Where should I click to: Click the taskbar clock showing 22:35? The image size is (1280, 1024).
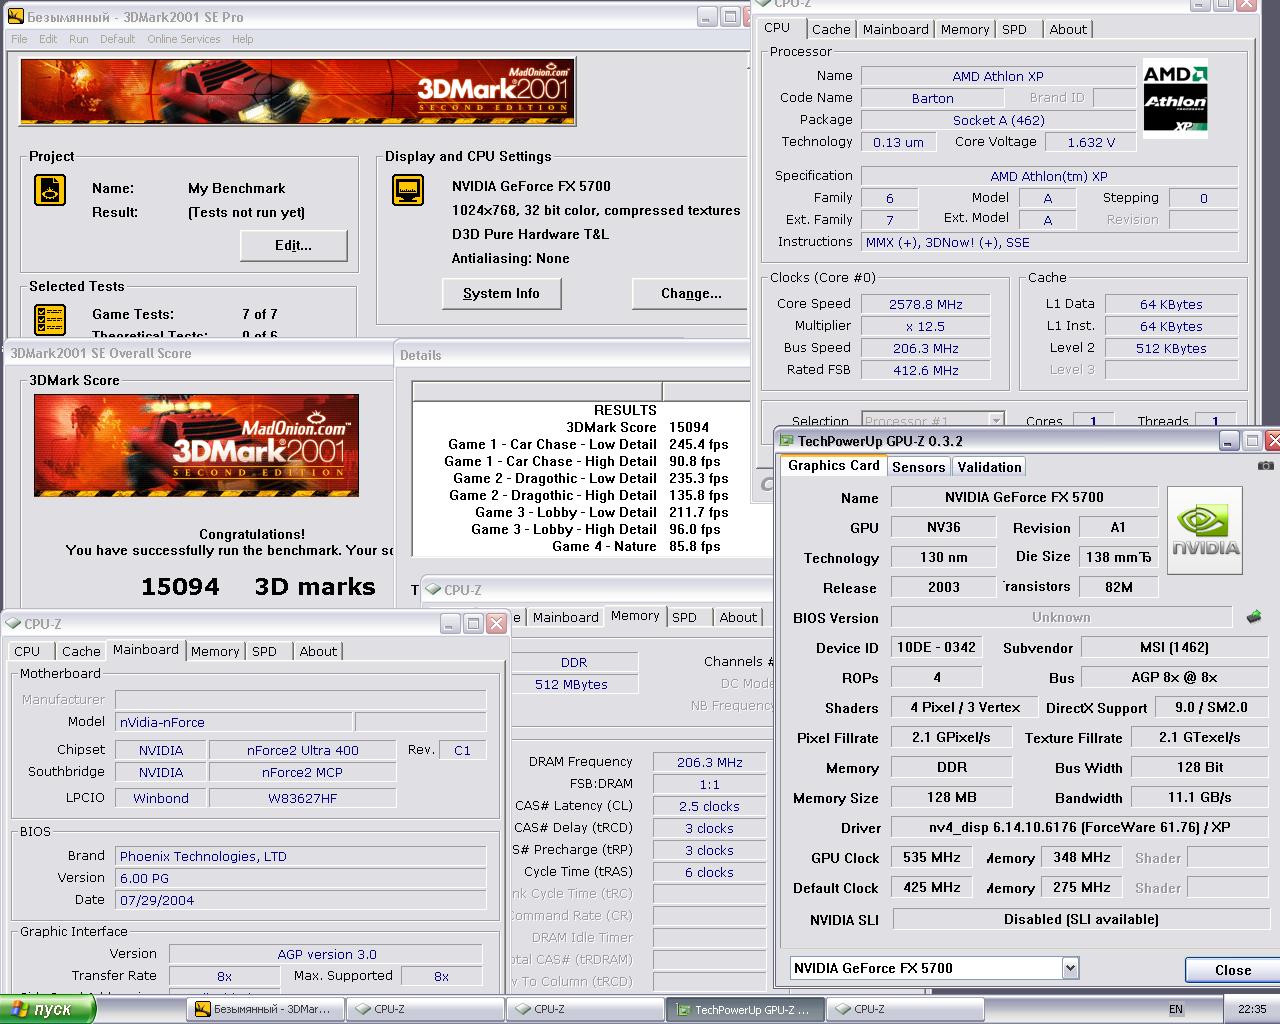pos(1251,1009)
